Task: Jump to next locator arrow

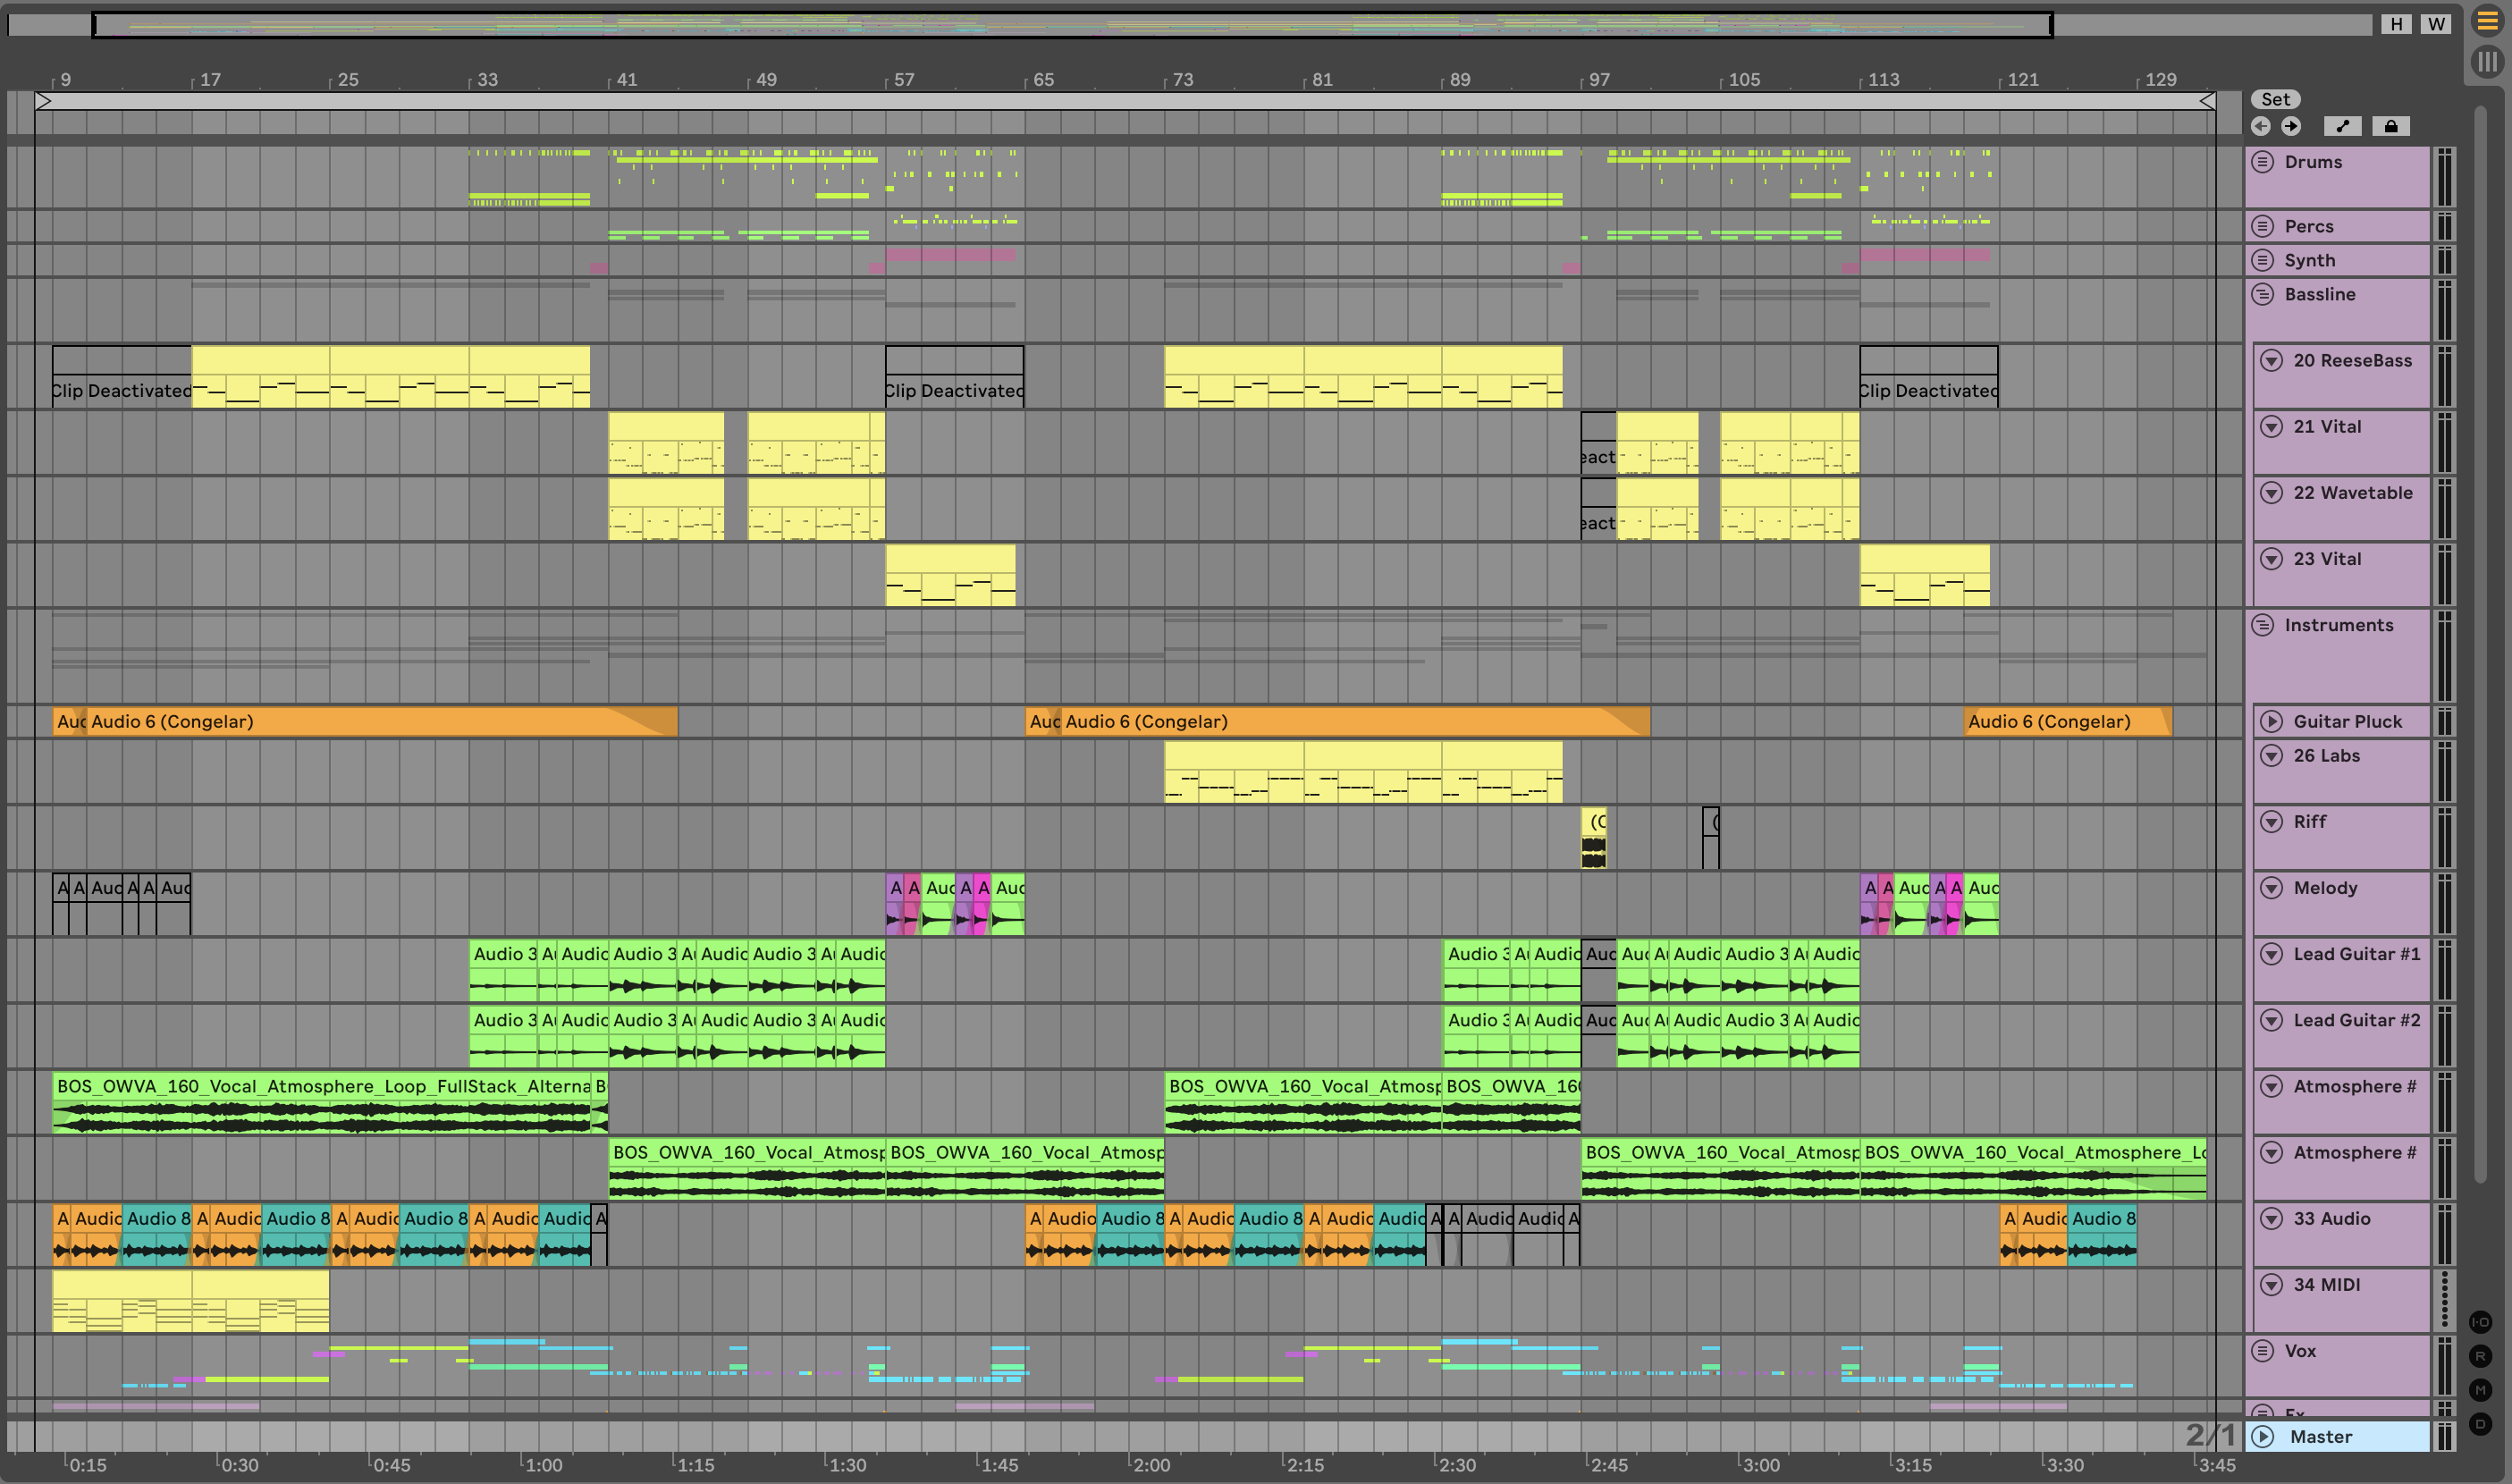Action: point(2291,126)
